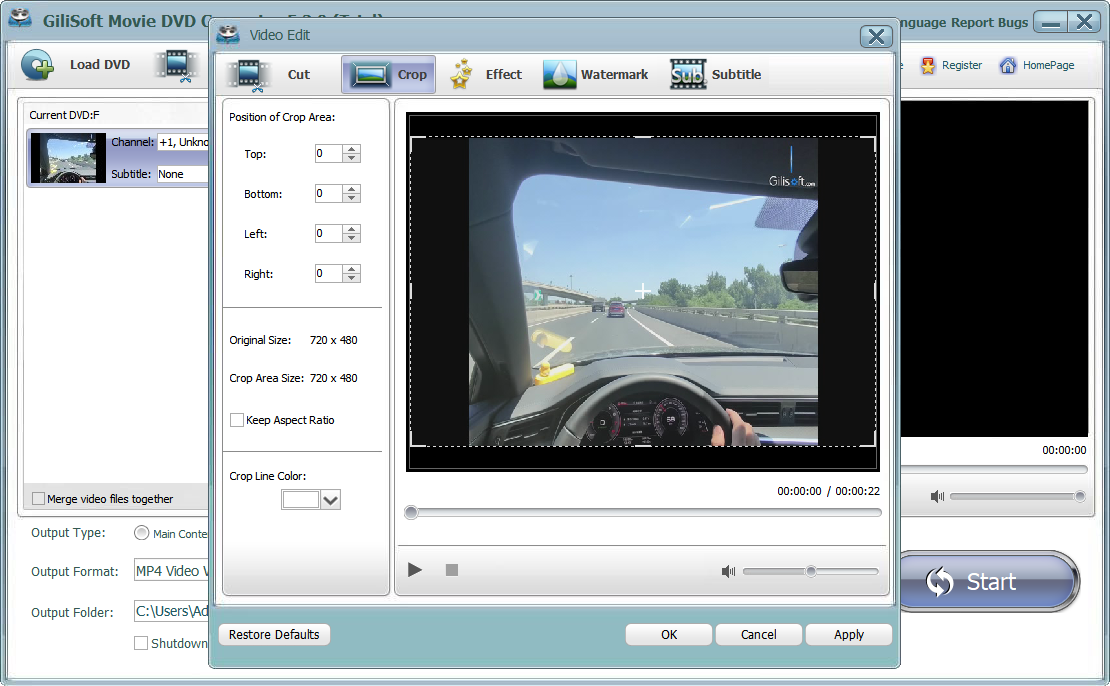Open the Cut tab
Screen dimensions: 1110x686
tap(269, 74)
